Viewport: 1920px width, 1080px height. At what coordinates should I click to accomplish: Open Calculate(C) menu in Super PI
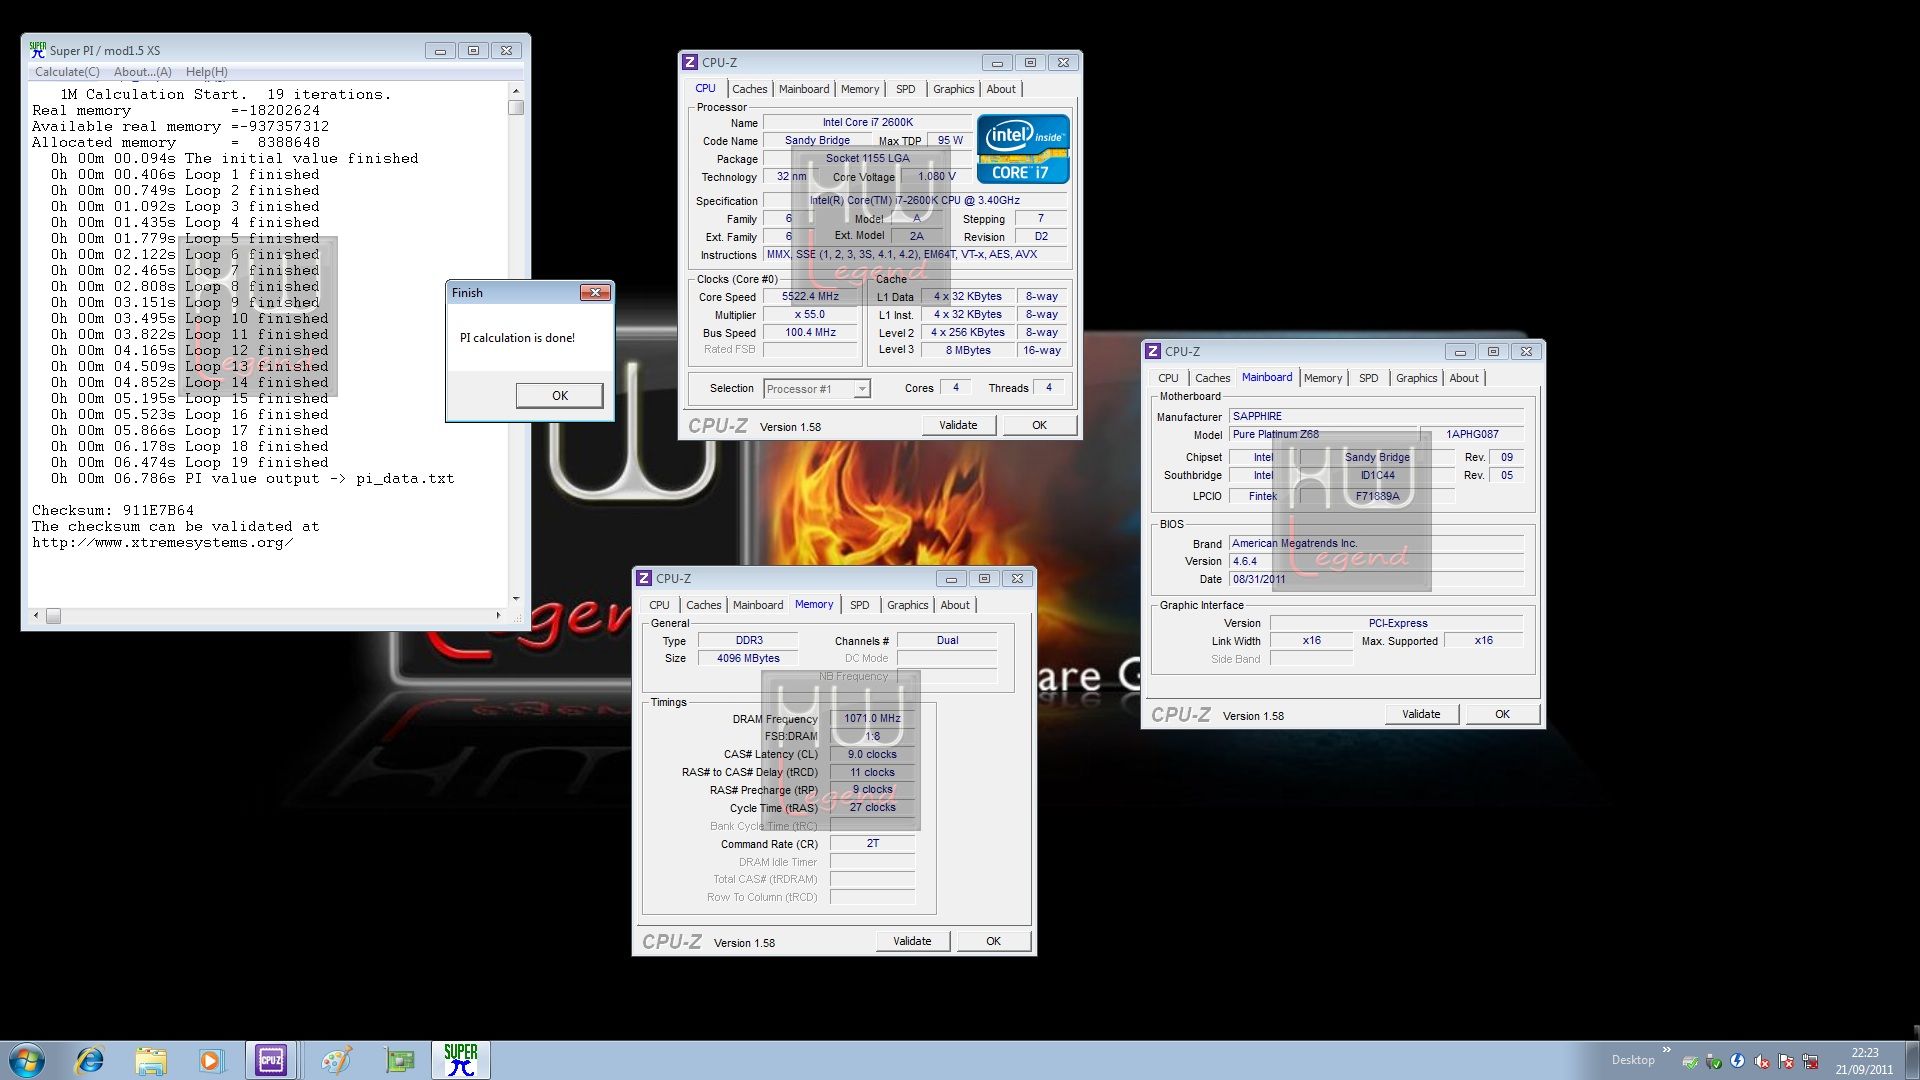pos(67,72)
